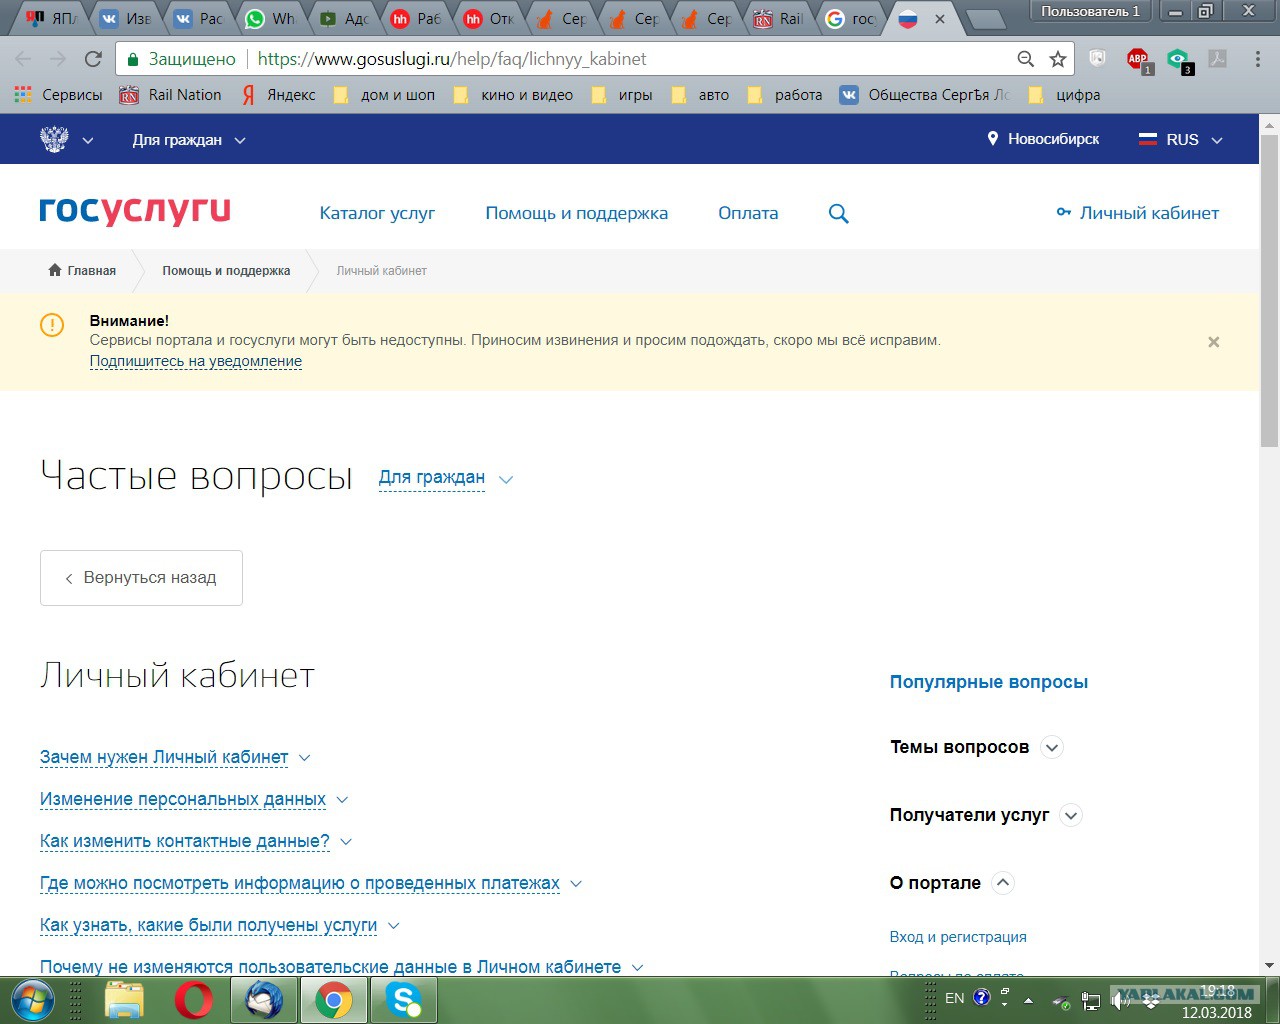Open Skype from the taskbar
Viewport: 1280px width, 1024px height.
(x=404, y=999)
